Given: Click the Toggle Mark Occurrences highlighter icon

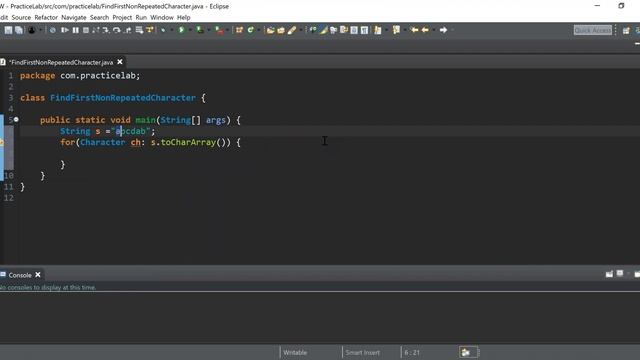Looking at the screenshot, I should (323, 30).
